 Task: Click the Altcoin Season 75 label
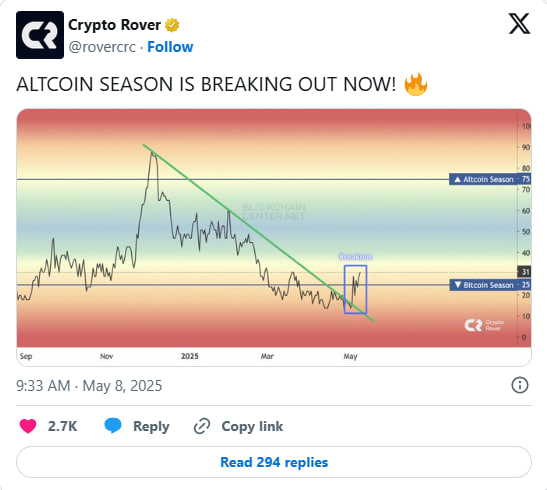[x=490, y=179]
